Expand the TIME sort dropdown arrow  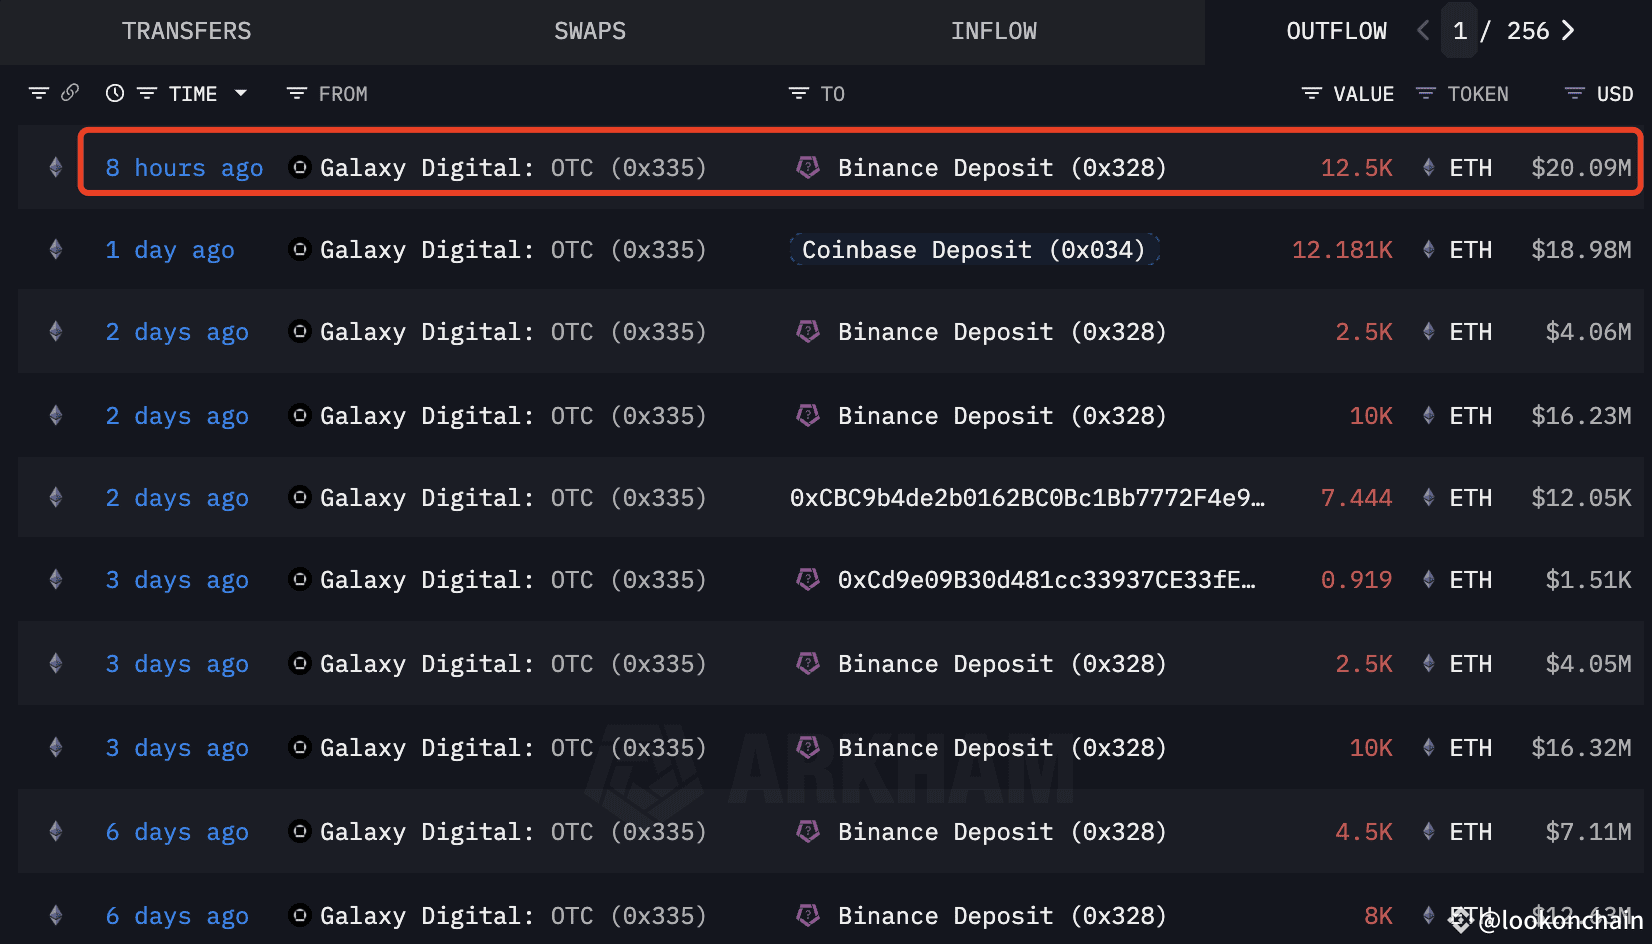(x=241, y=93)
